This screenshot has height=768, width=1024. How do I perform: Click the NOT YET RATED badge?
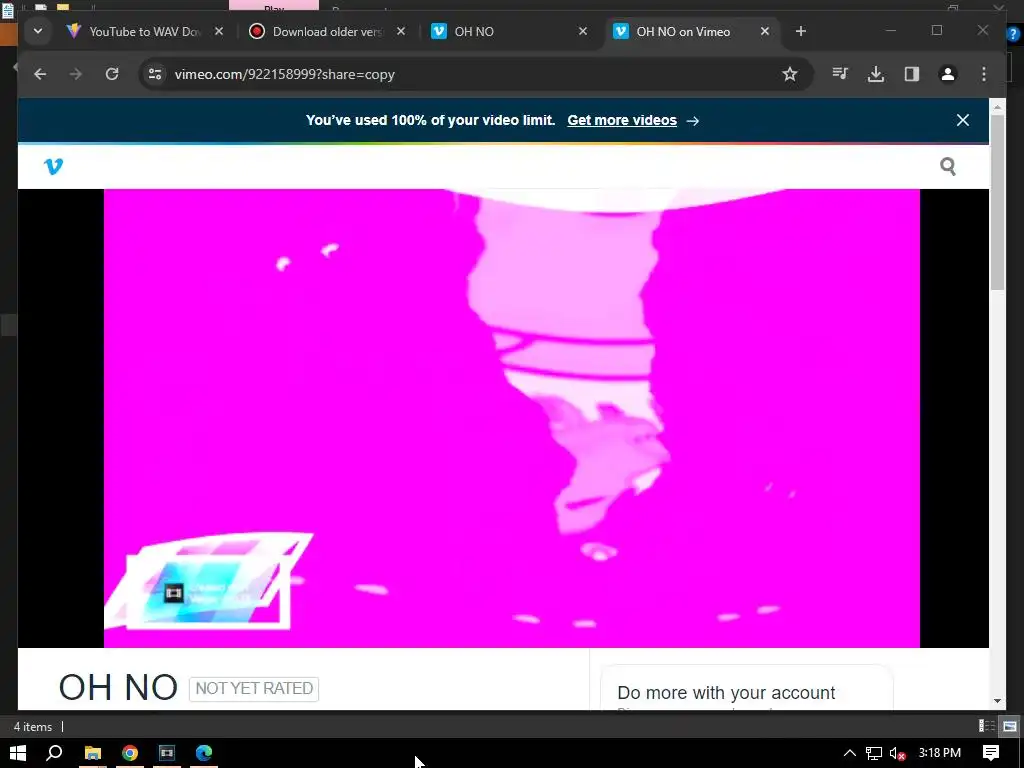[x=254, y=688]
